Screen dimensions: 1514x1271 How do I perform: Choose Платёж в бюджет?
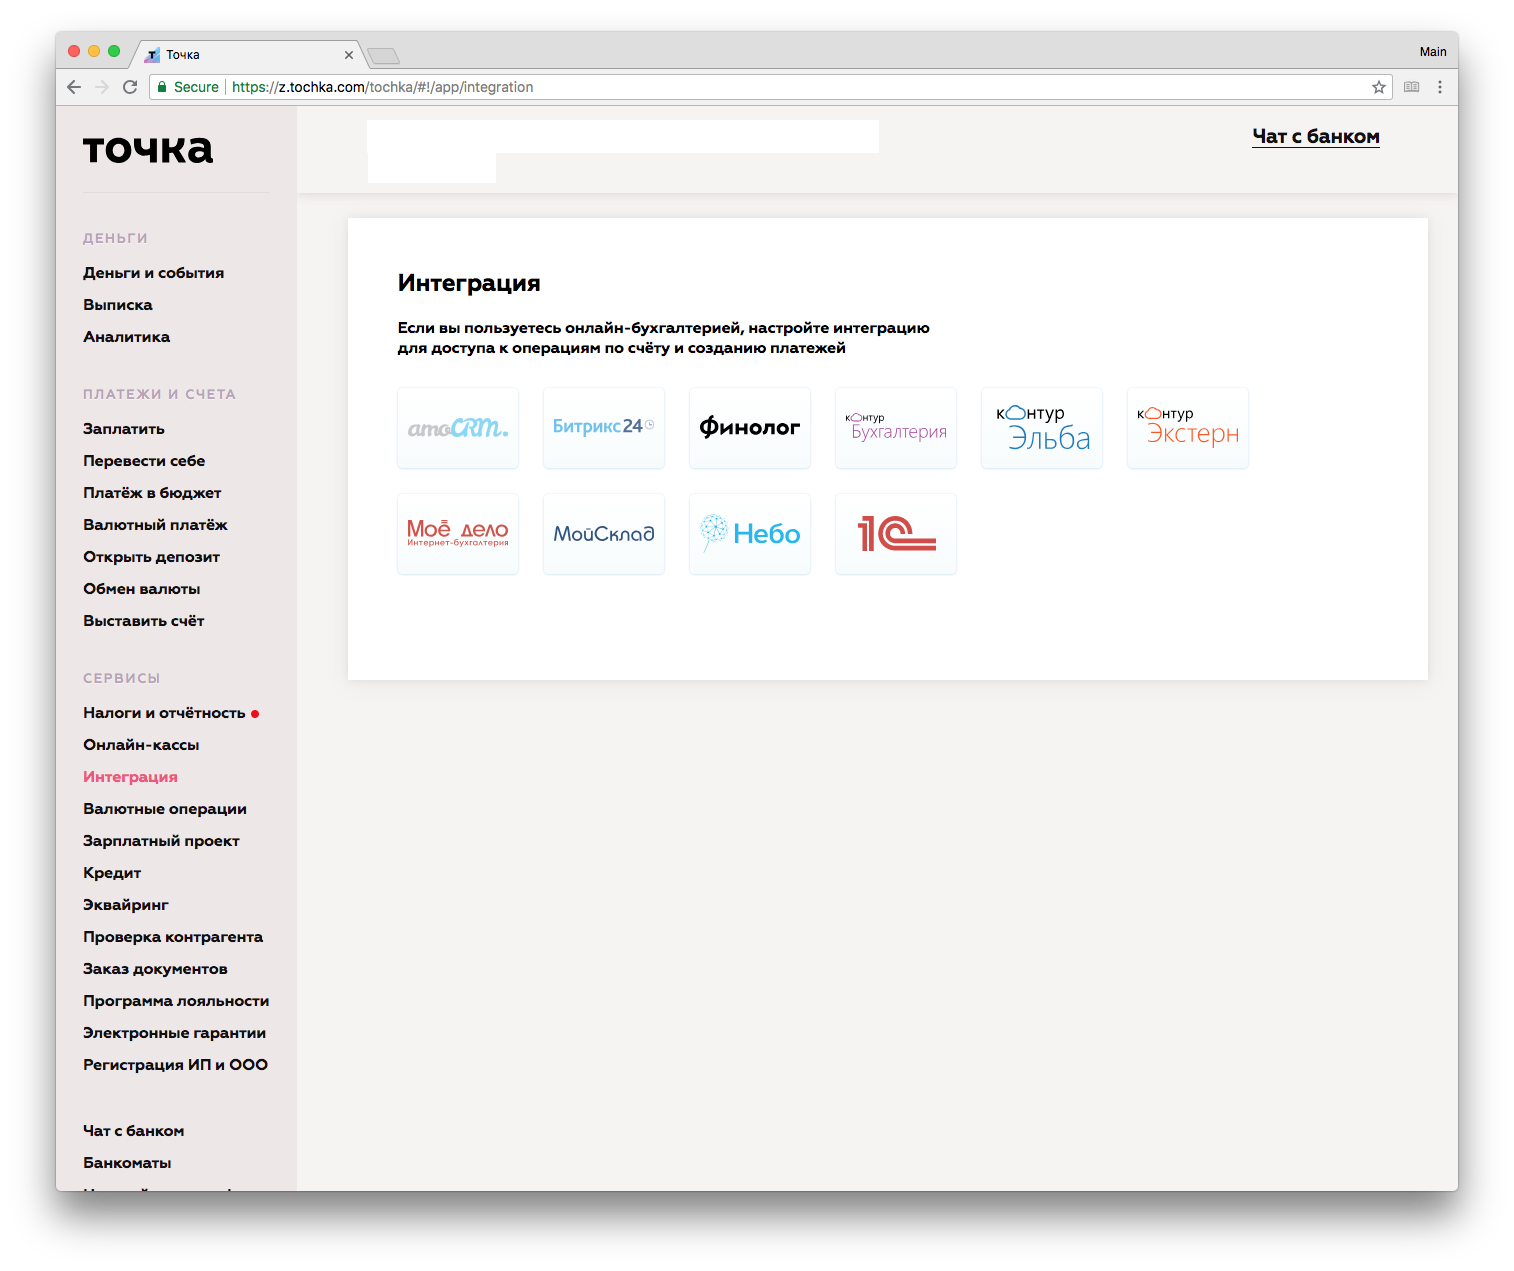(152, 493)
